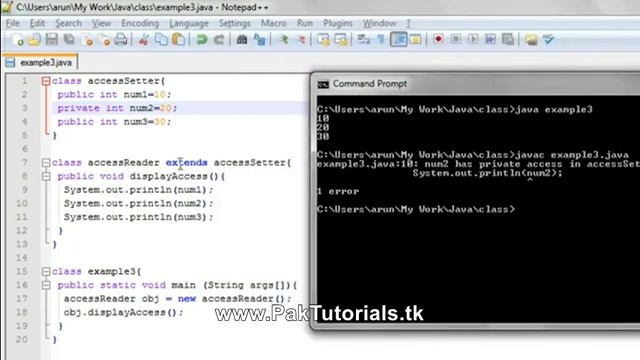Toggle Show All Characters paragraph icon
The image size is (640, 360).
click(x=380, y=39)
